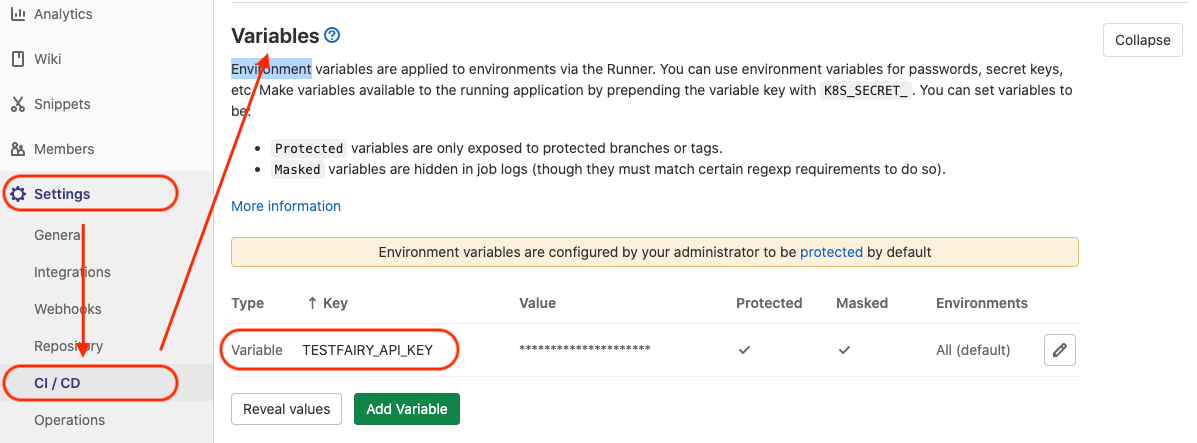Go to Webhooks settings

[68, 309]
